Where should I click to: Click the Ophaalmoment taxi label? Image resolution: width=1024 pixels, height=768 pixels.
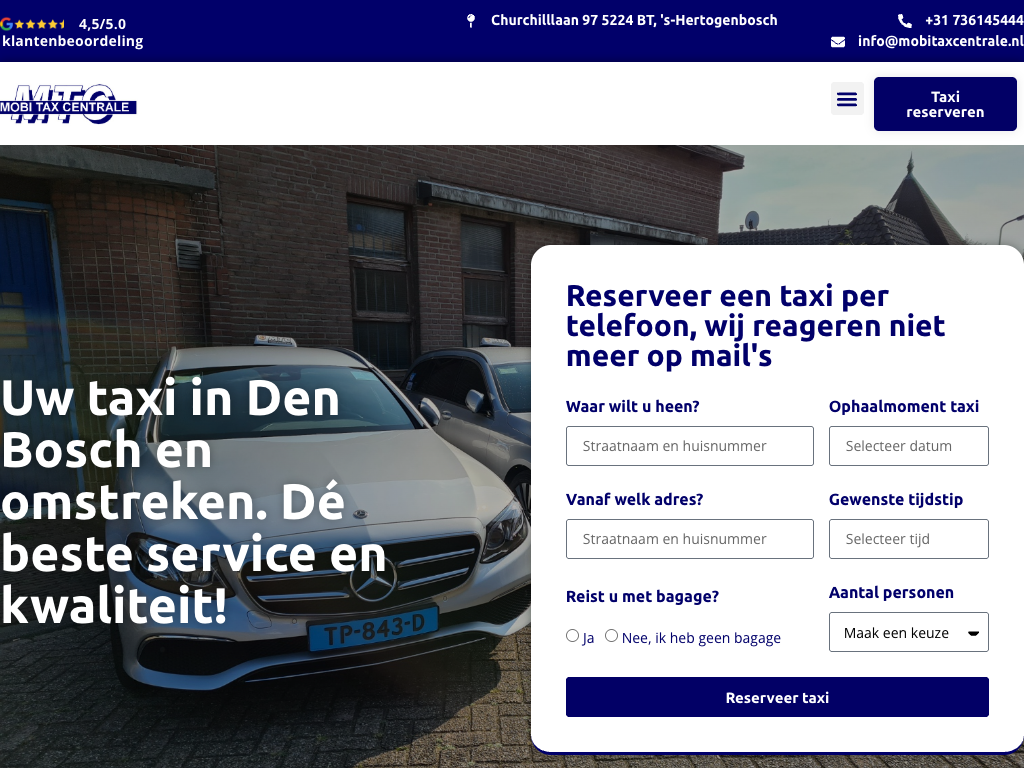point(904,406)
